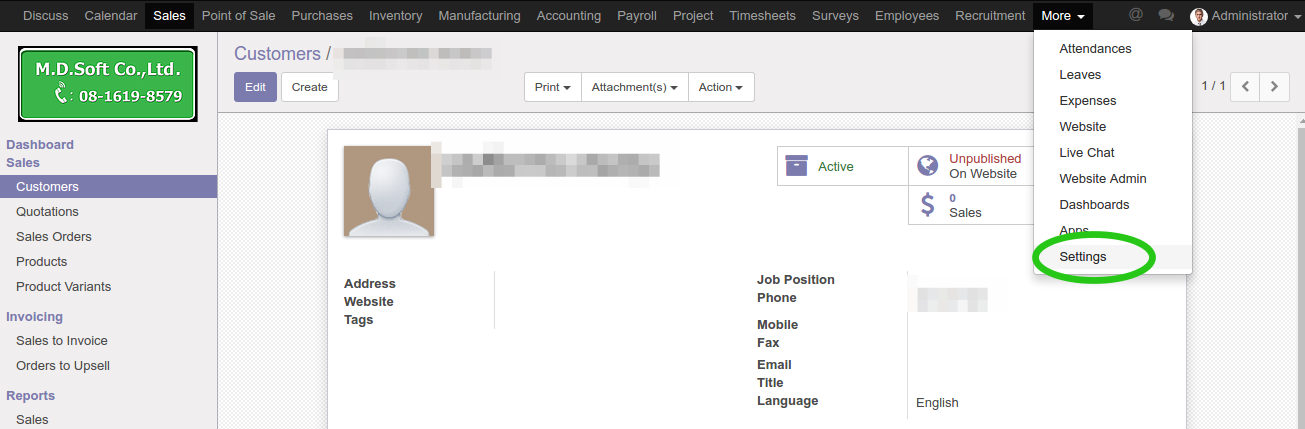
Task: Go to next record with right chevron
Action: (1274, 87)
